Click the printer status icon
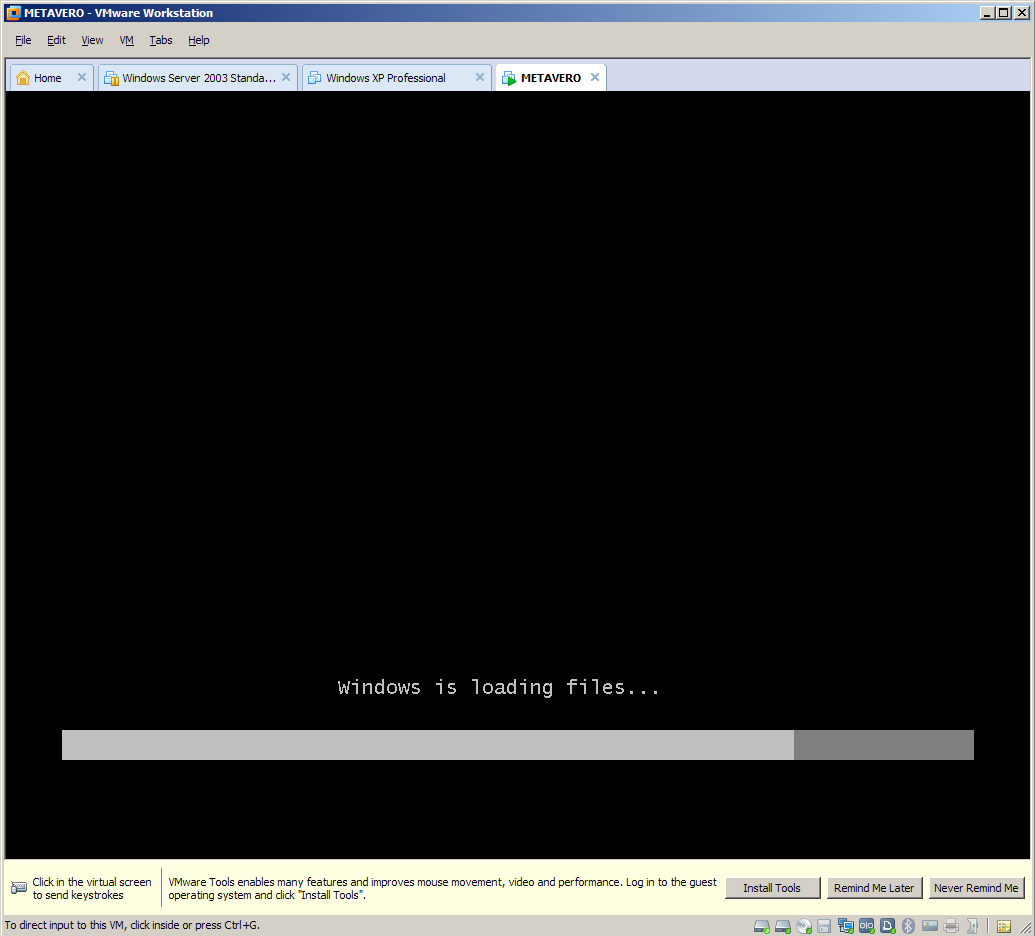The image size is (1035, 936). (x=951, y=926)
